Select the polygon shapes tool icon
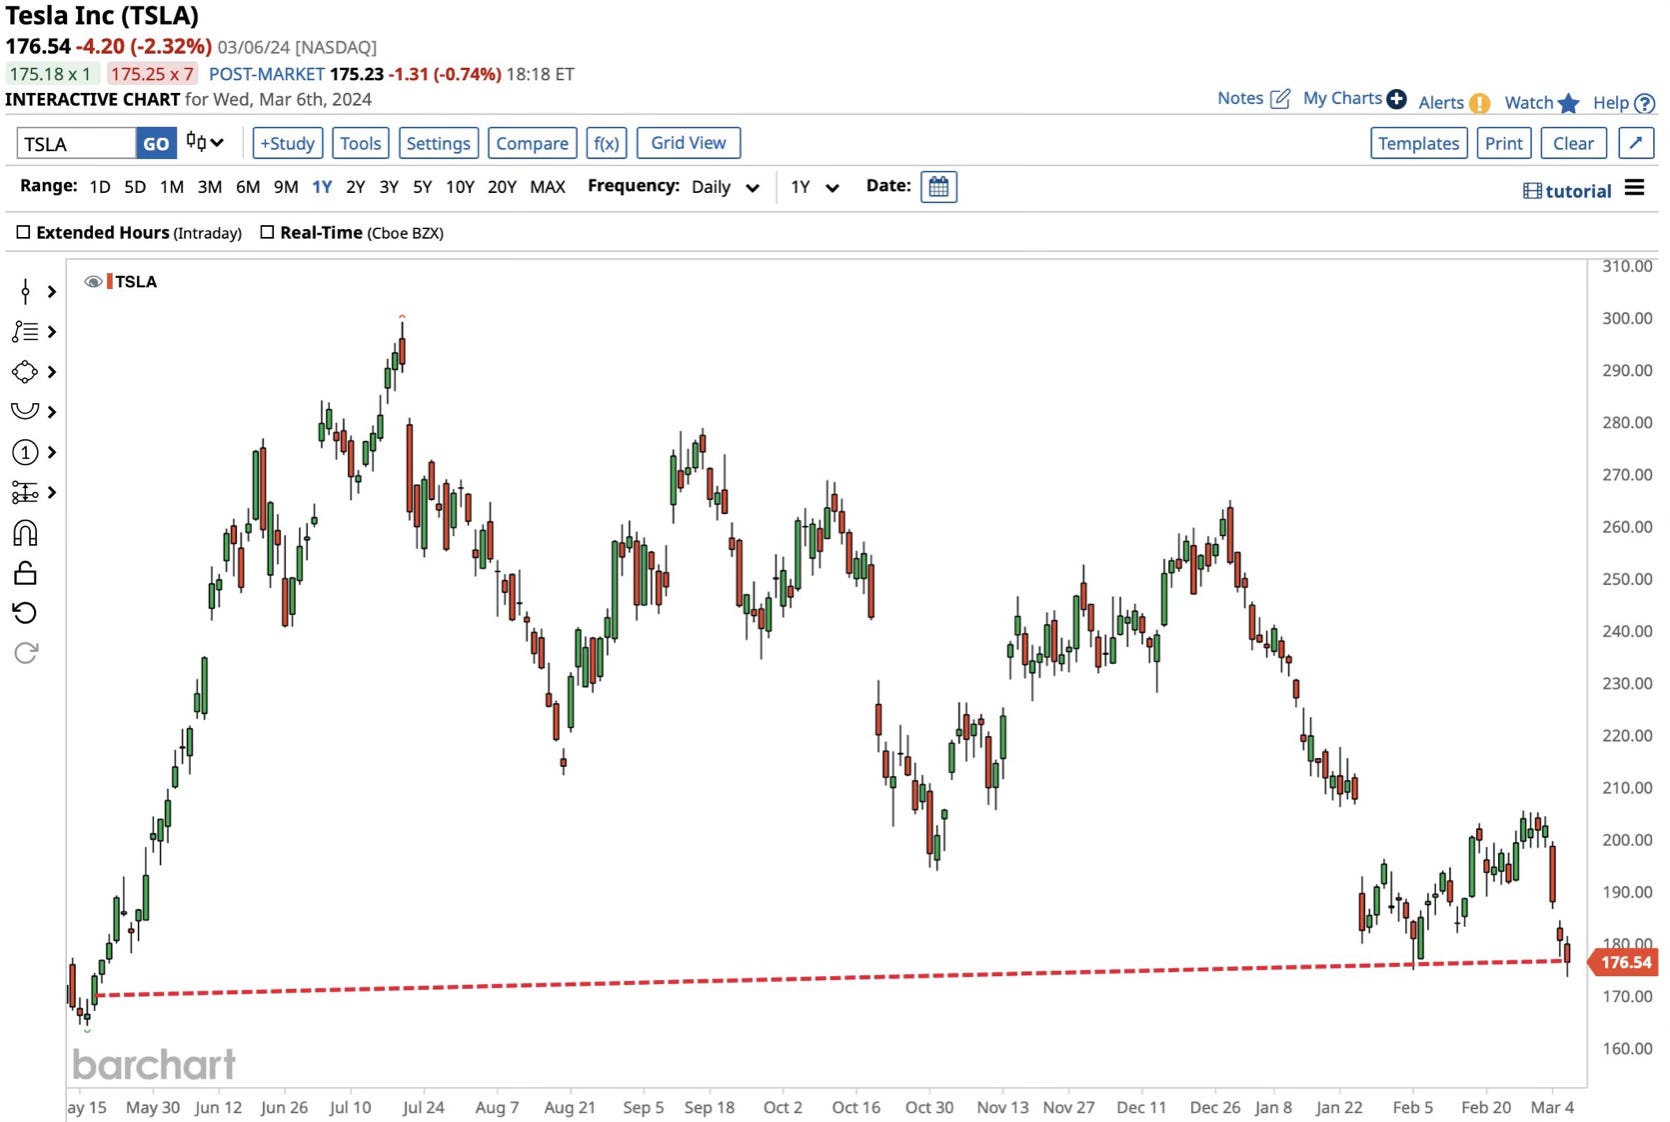1670x1122 pixels. 25,372
